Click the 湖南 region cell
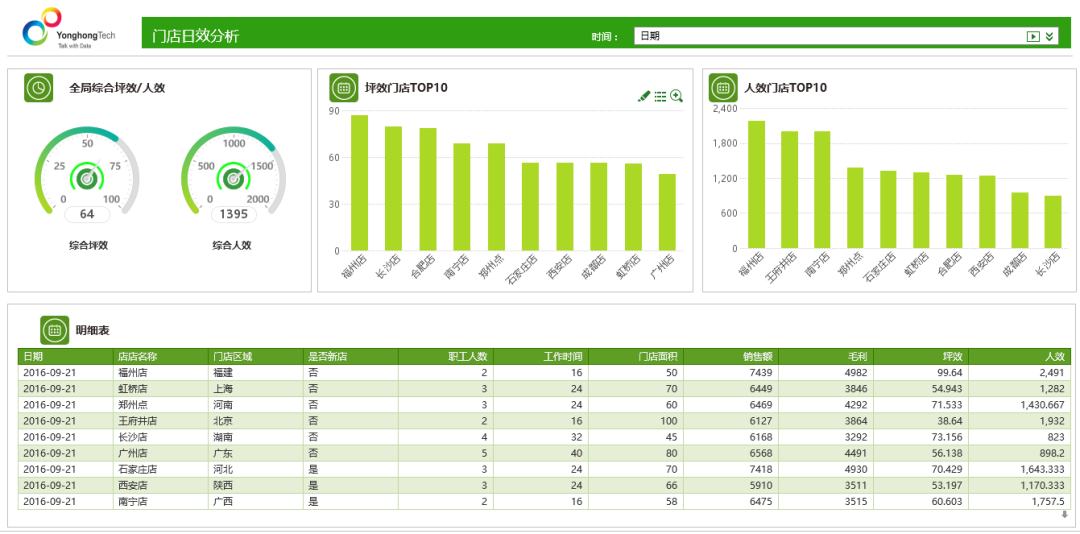Image resolution: width=1080 pixels, height=534 pixels. click(256, 437)
